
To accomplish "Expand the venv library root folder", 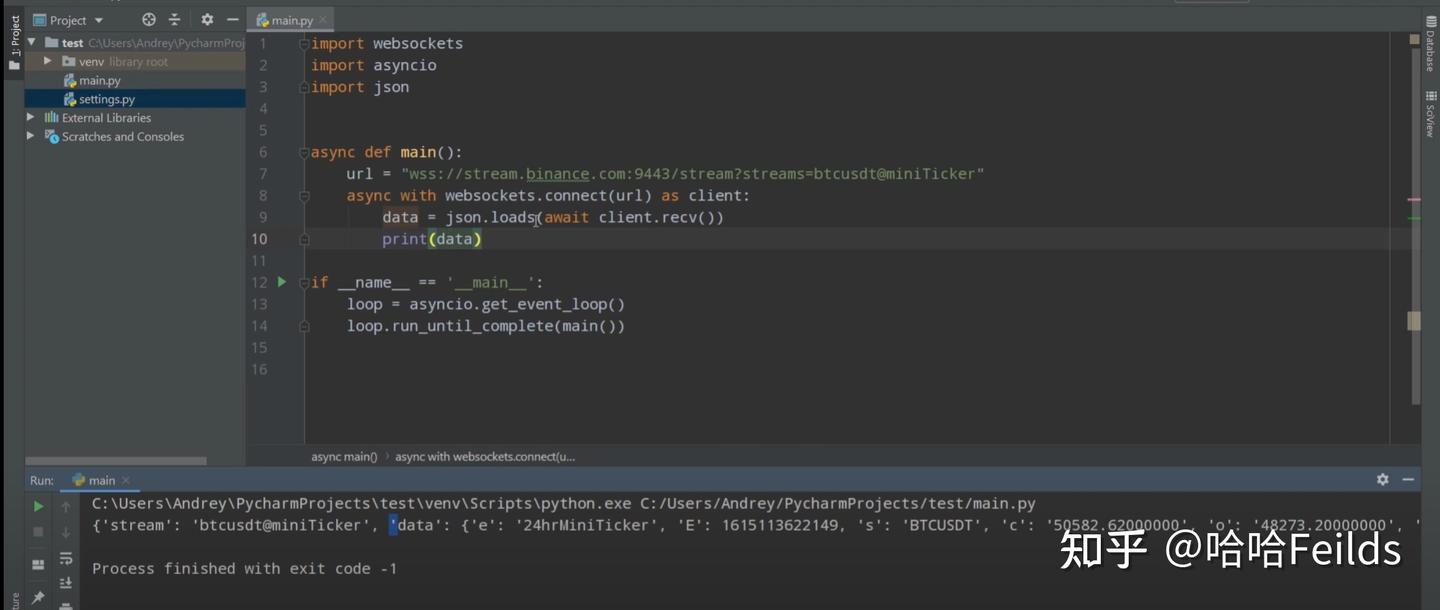I will 46,61.
